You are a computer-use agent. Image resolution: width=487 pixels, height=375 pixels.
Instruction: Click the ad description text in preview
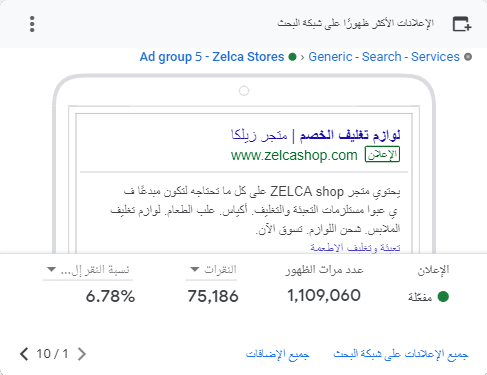(x=255, y=210)
